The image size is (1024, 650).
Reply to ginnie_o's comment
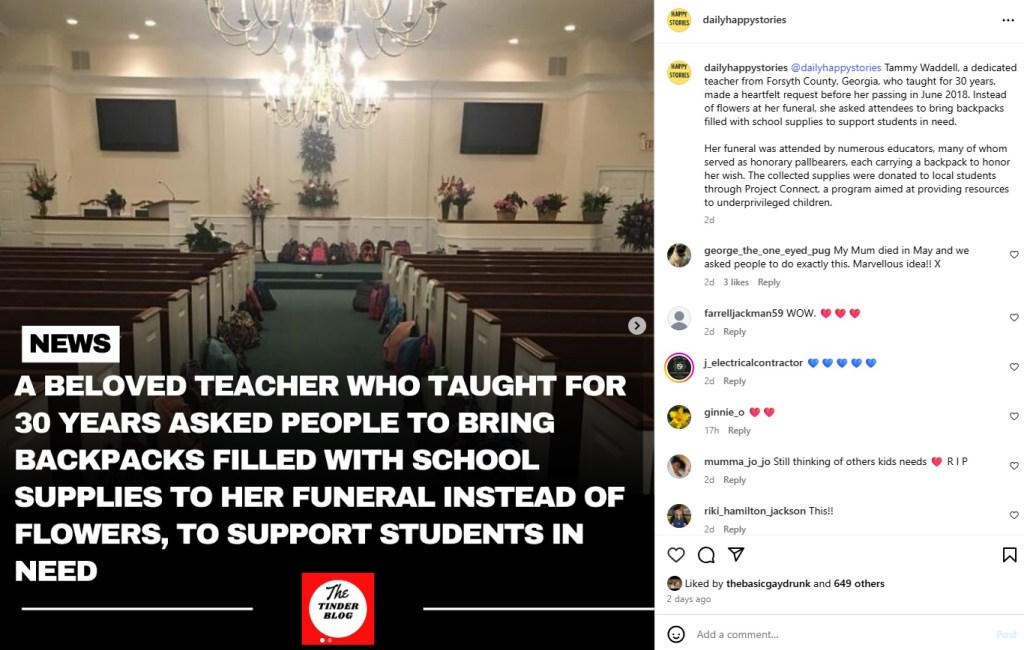(739, 431)
